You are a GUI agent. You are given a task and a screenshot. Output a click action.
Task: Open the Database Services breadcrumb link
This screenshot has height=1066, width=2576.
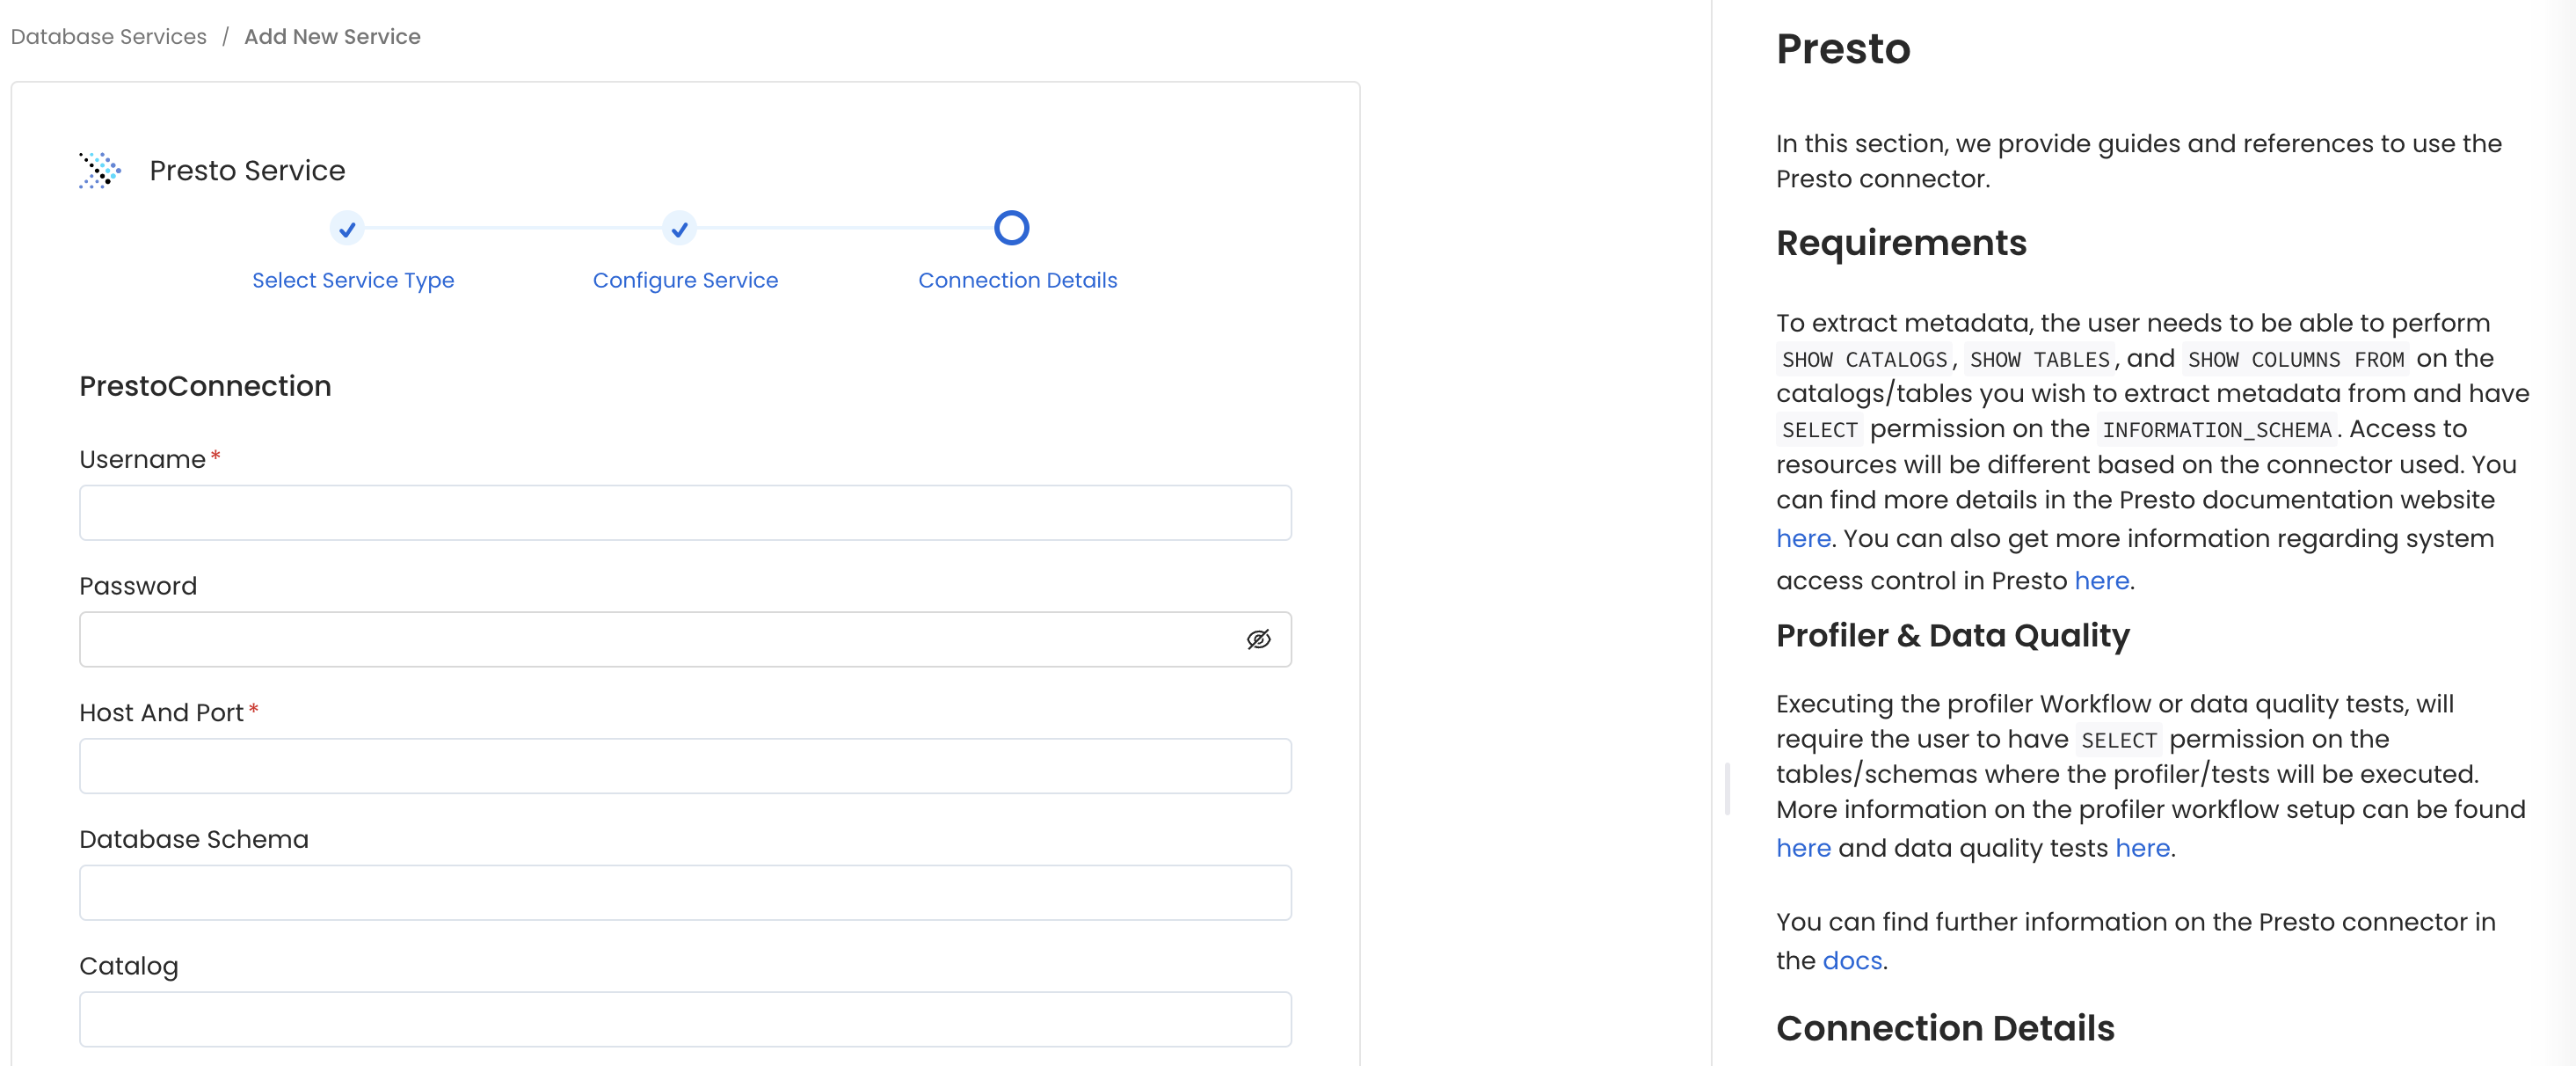pyautogui.click(x=108, y=36)
